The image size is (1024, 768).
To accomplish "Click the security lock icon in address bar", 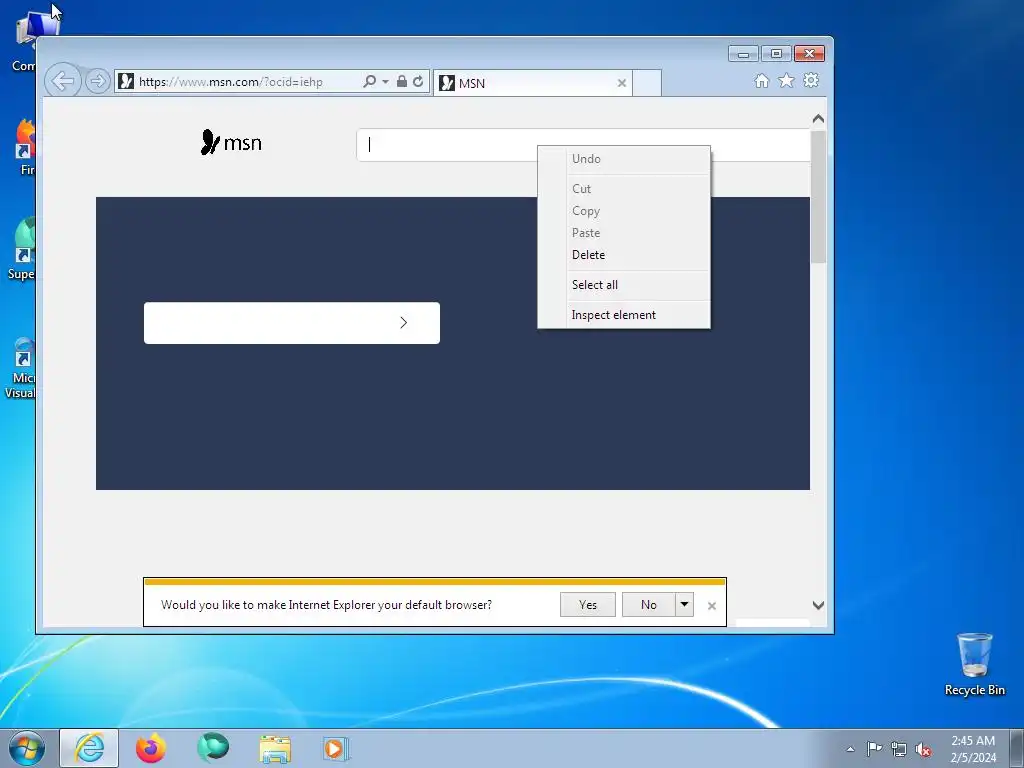I will (402, 81).
